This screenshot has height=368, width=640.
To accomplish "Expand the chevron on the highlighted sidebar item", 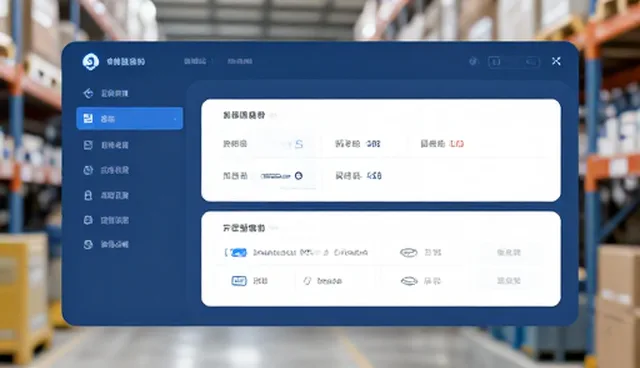I will click(x=175, y=119).
